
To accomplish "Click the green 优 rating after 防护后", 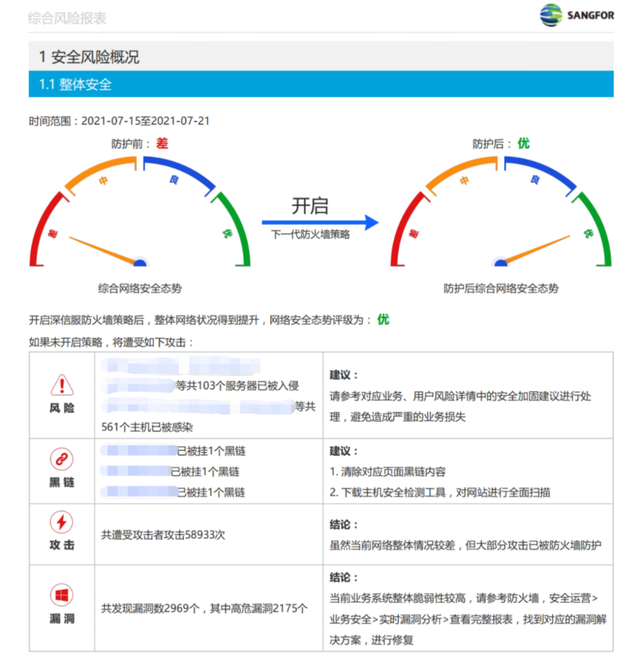I will [x=523, y=143].
